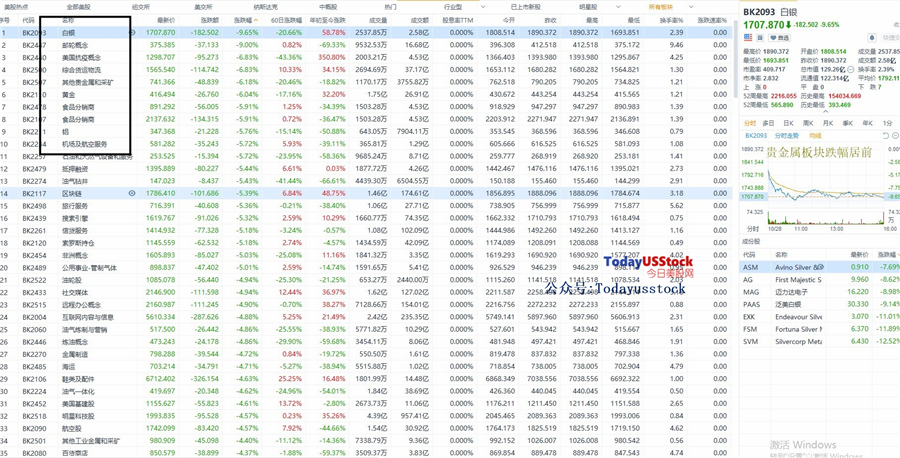Switch to the 中概股 tab
900x458 pixels.
(329, 7)
